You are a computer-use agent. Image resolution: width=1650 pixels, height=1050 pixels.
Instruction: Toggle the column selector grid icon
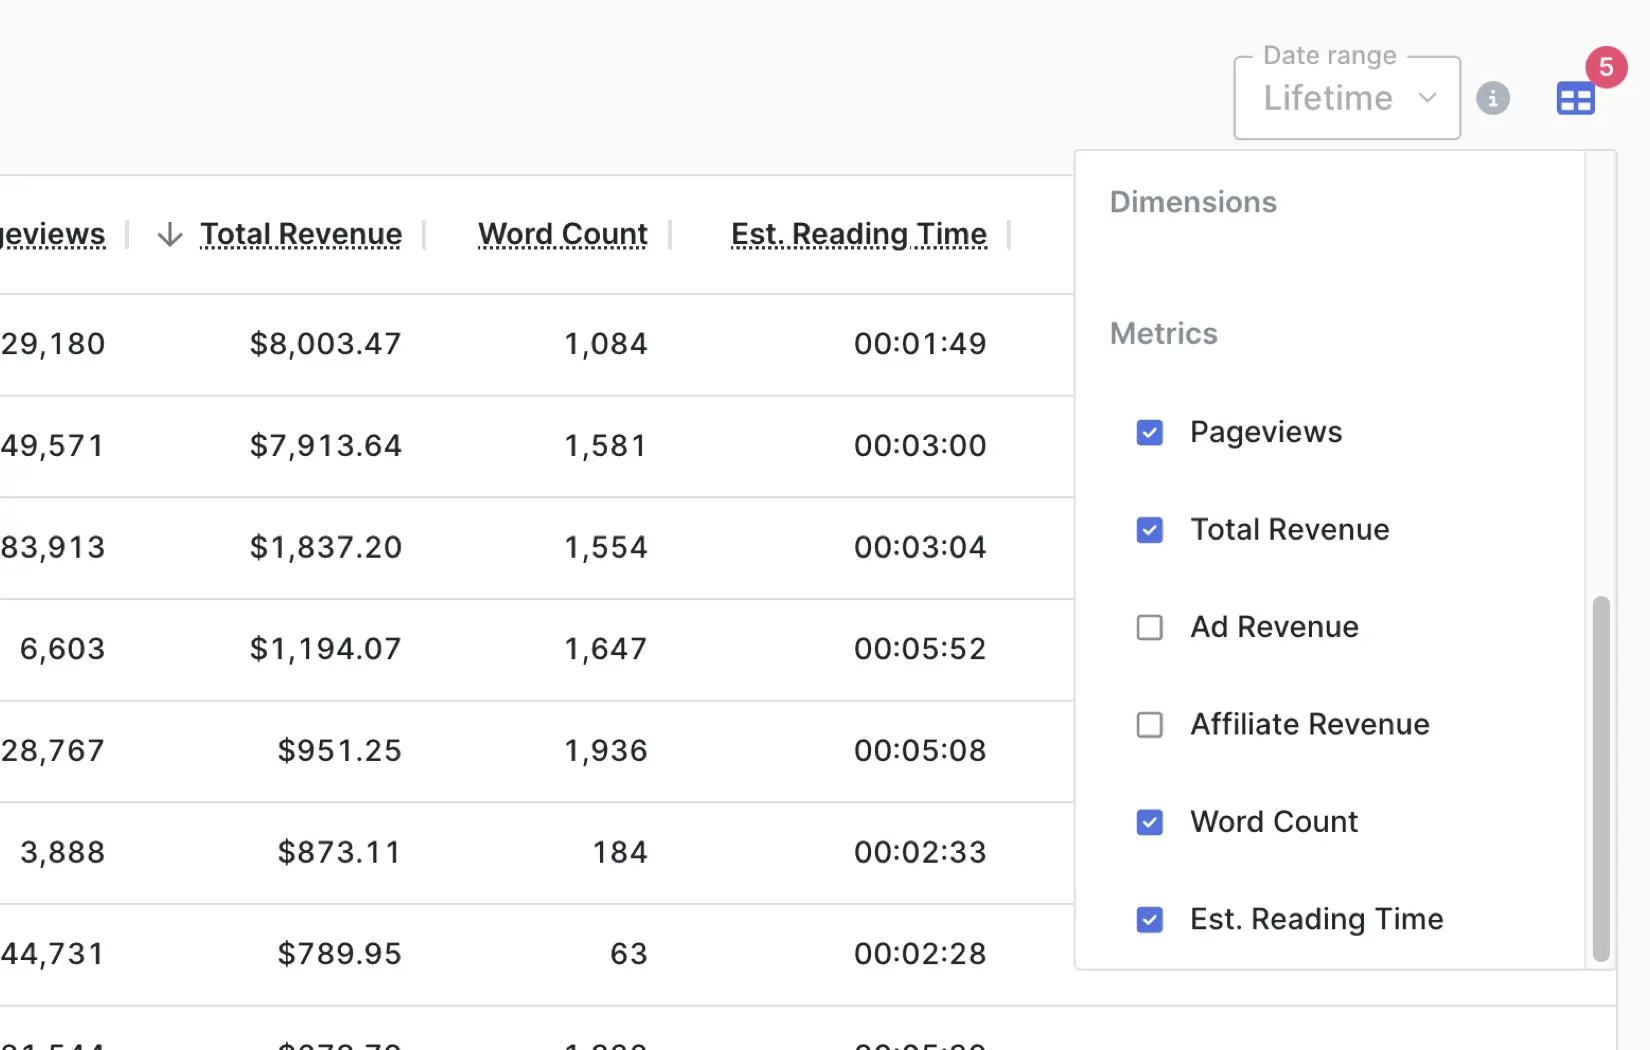click(x=1575, y=99)
